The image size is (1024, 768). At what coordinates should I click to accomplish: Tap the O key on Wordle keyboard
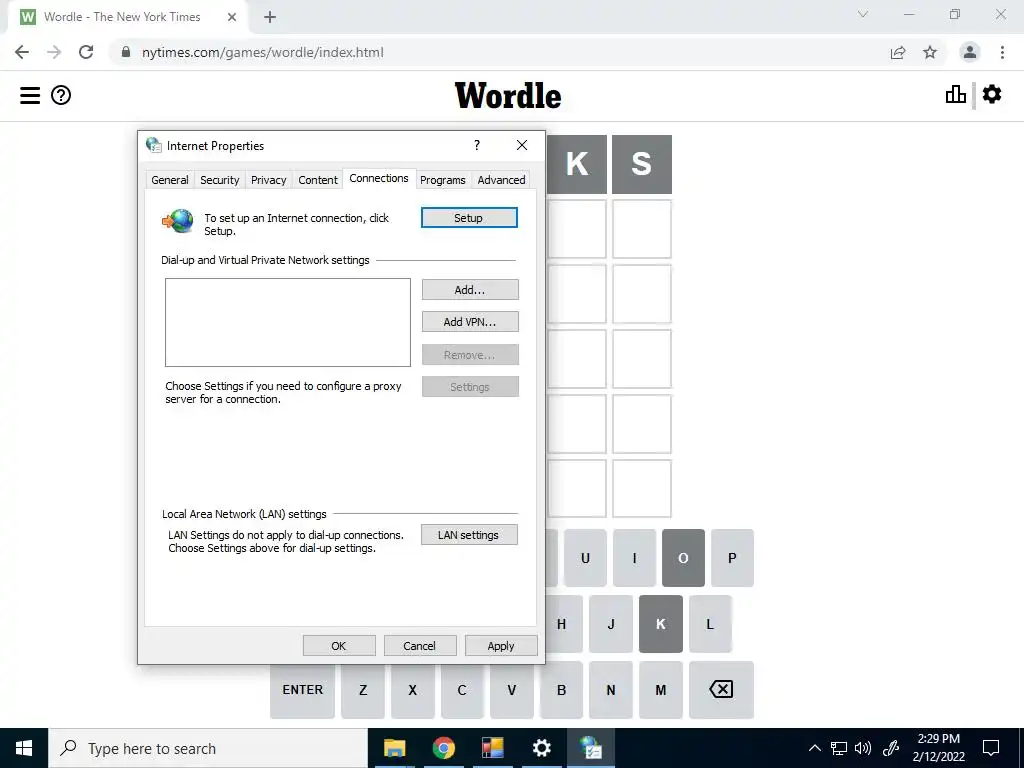[683, 558]
